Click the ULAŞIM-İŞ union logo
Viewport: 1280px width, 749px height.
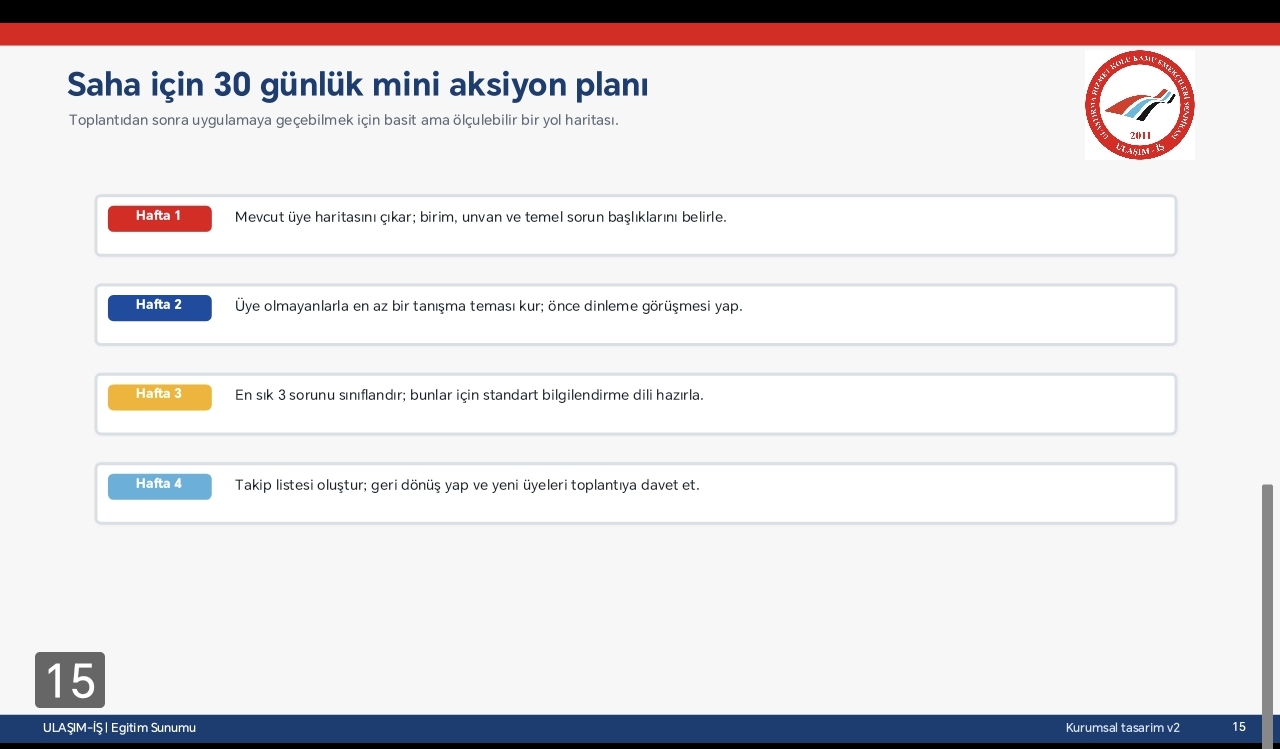pos(1139,105)
